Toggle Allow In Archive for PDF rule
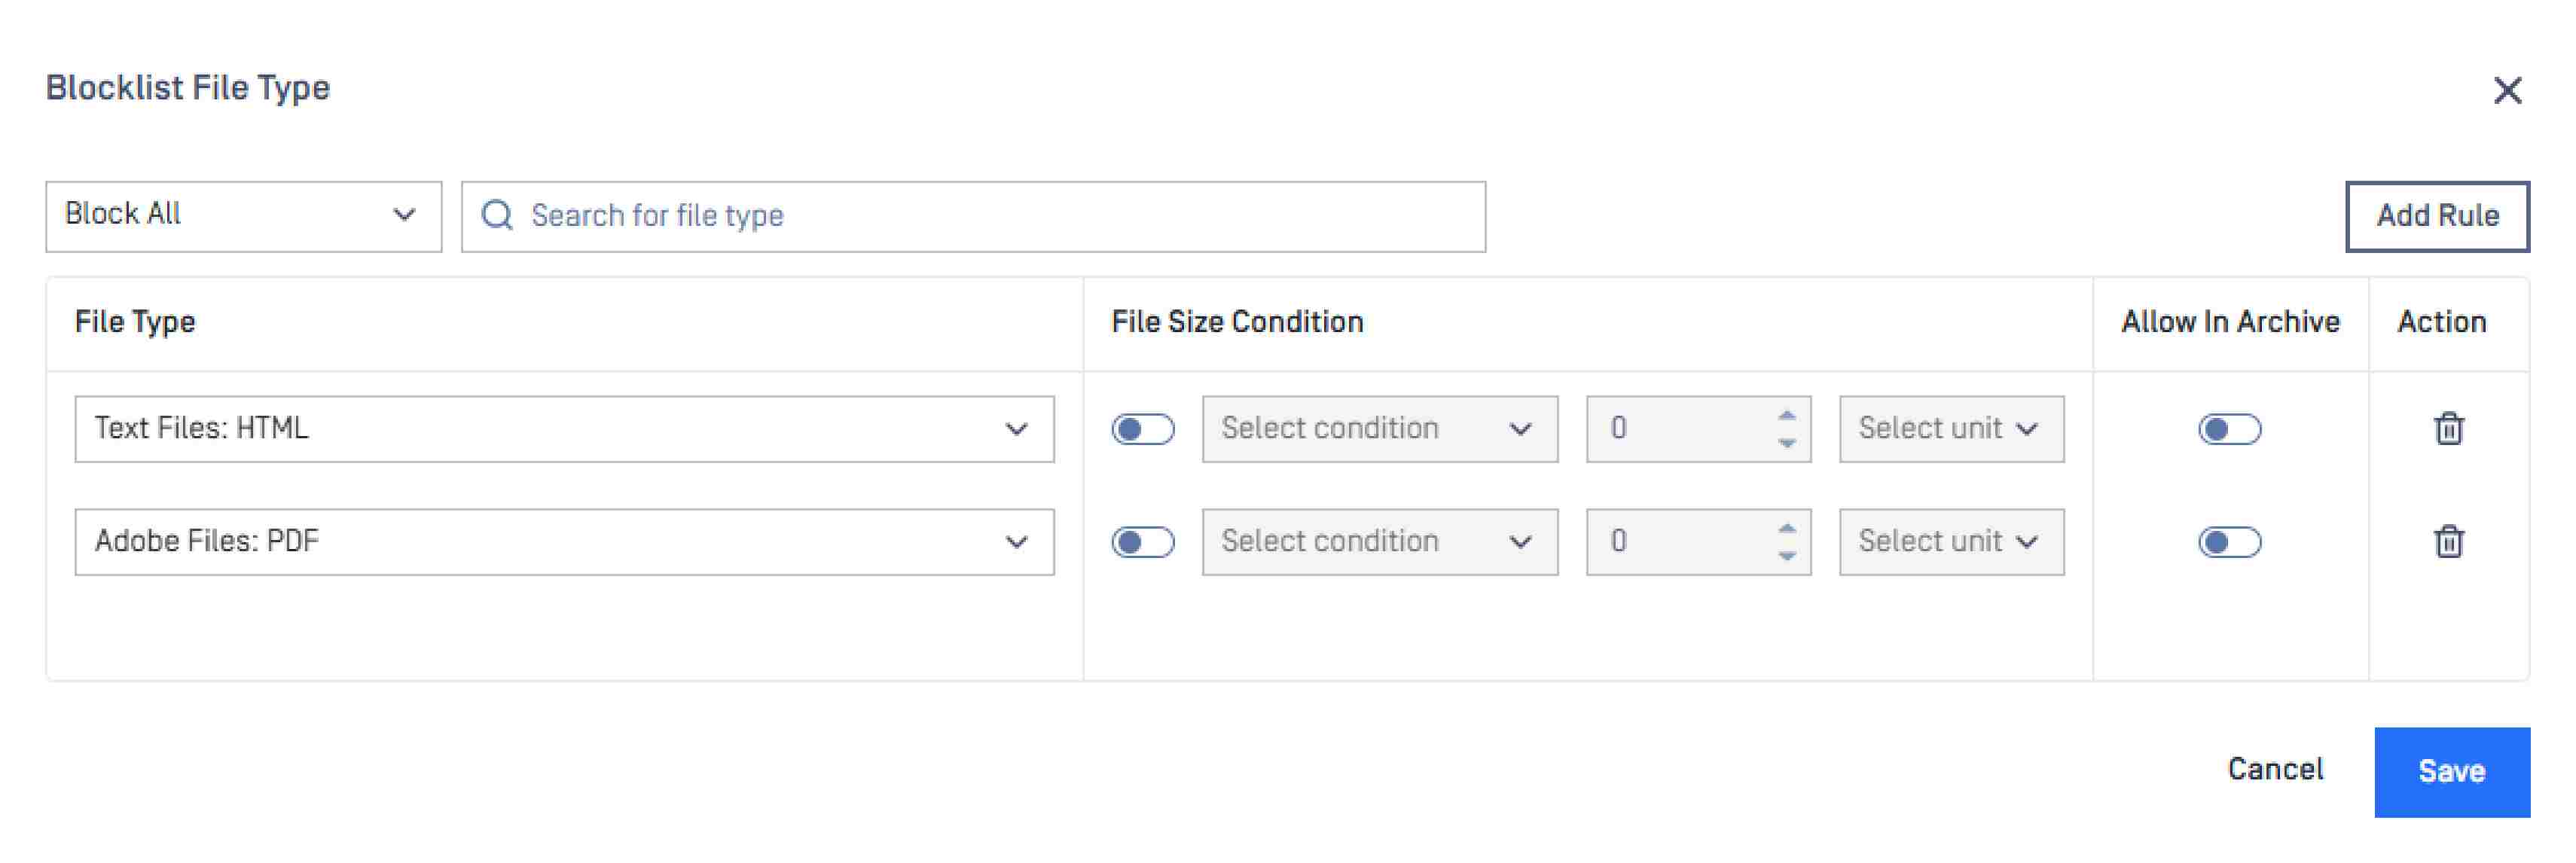This screenshot has width=2576, height=863. coord(2229,543)
